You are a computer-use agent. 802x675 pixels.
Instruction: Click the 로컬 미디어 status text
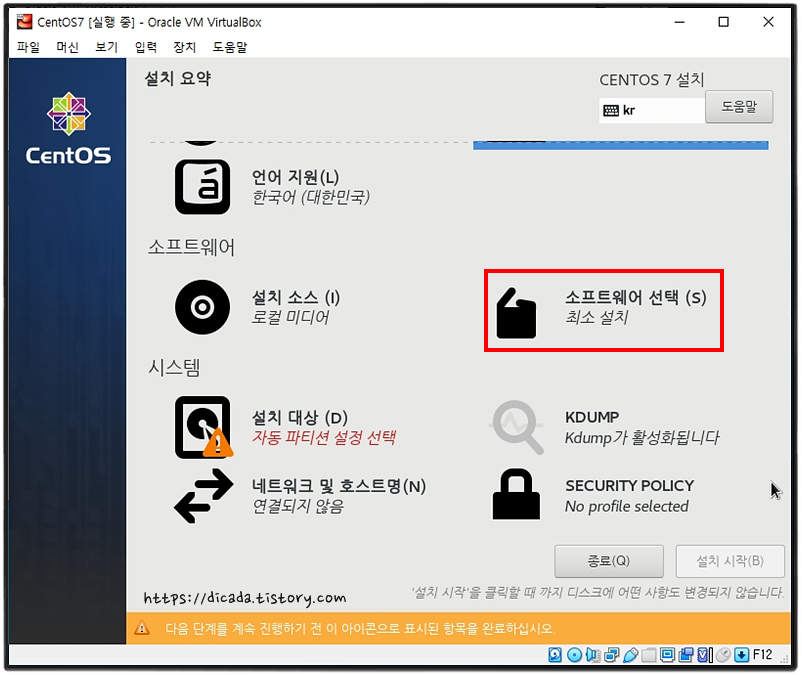pyautogui.click(x=291, y=318)
